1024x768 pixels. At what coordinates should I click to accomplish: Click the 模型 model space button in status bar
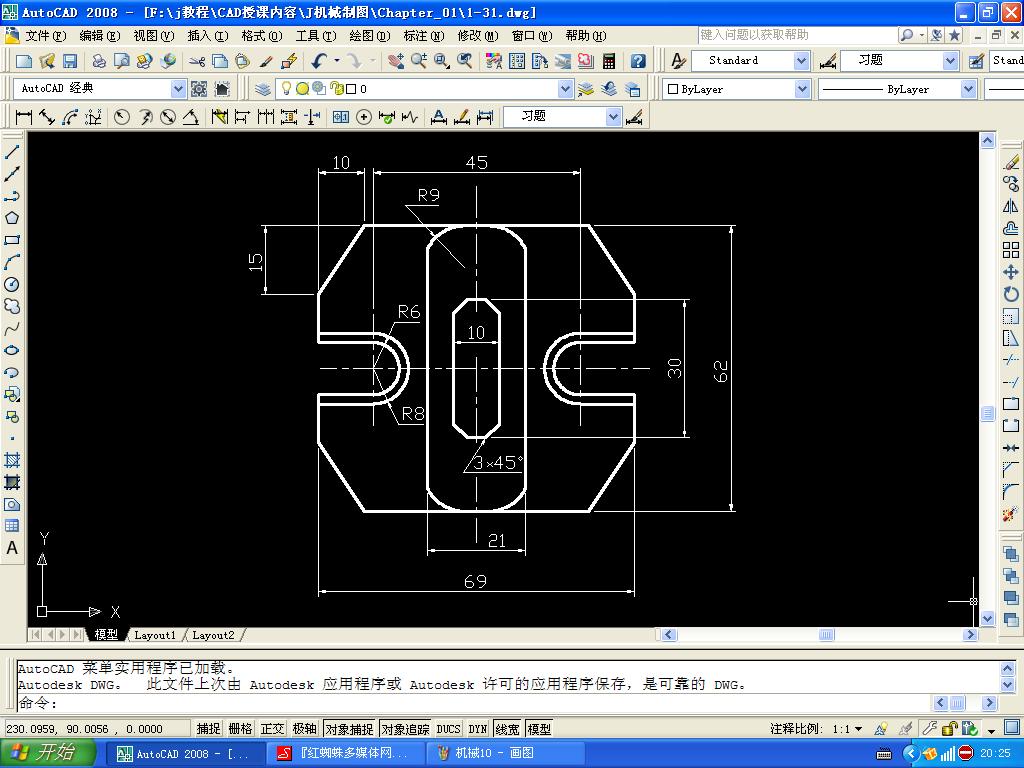point(539,729)
